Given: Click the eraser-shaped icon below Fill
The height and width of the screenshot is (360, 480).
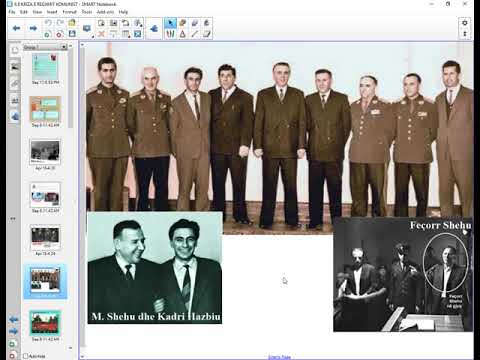Looking at the screenshot, I should coord(207,34).
